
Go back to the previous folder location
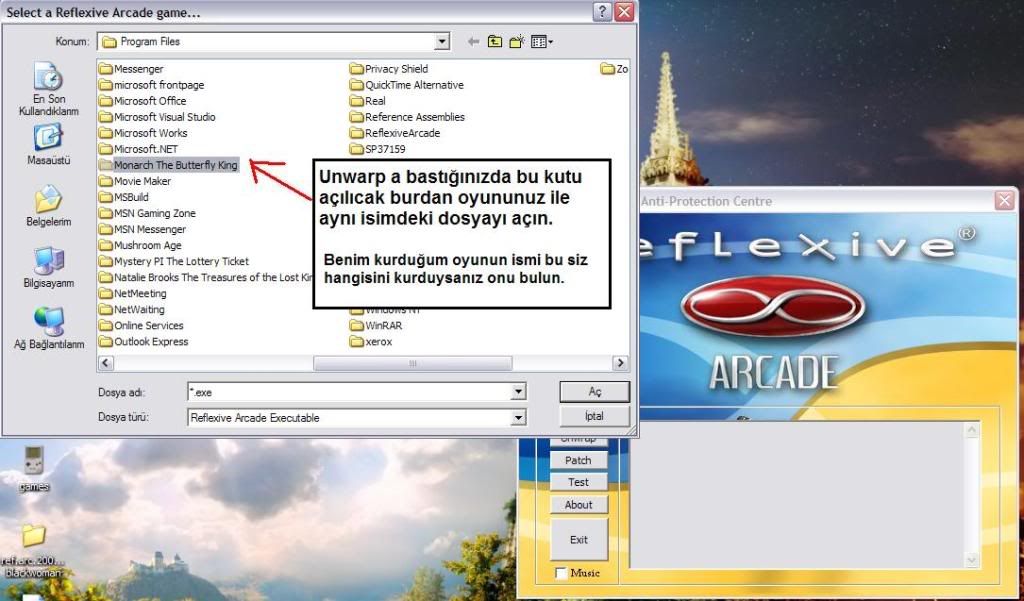473,42
